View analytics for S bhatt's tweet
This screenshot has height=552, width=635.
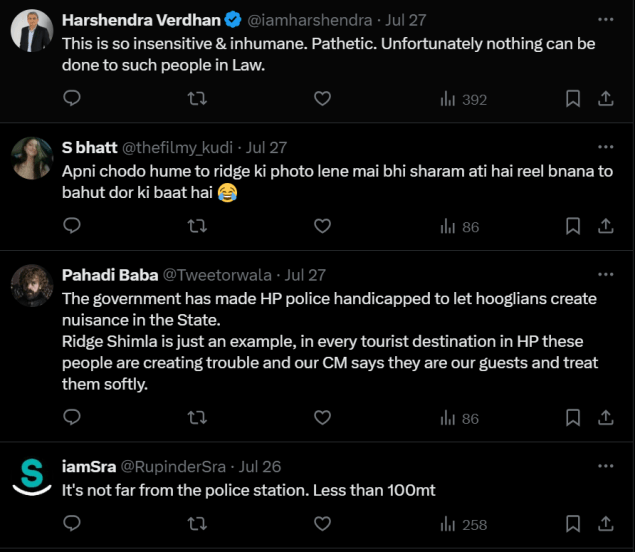459,226
